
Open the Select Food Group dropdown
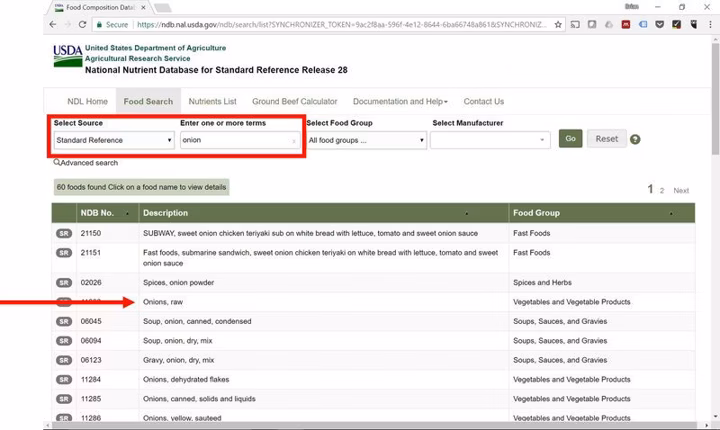pos(366,140)
